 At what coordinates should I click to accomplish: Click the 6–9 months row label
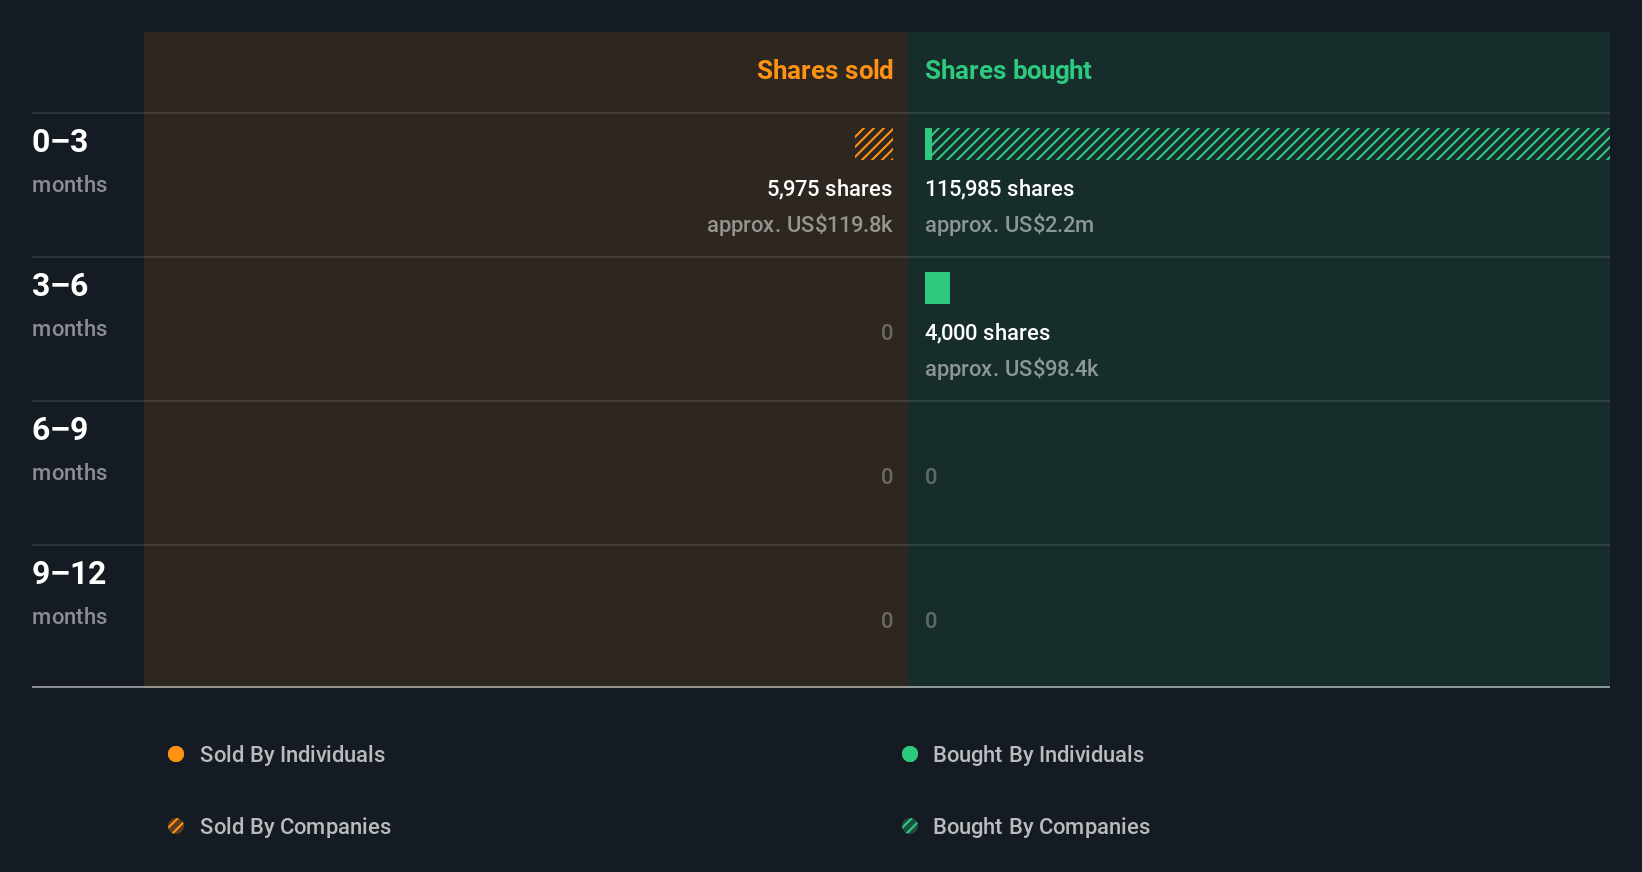click(x=69, y=448)
